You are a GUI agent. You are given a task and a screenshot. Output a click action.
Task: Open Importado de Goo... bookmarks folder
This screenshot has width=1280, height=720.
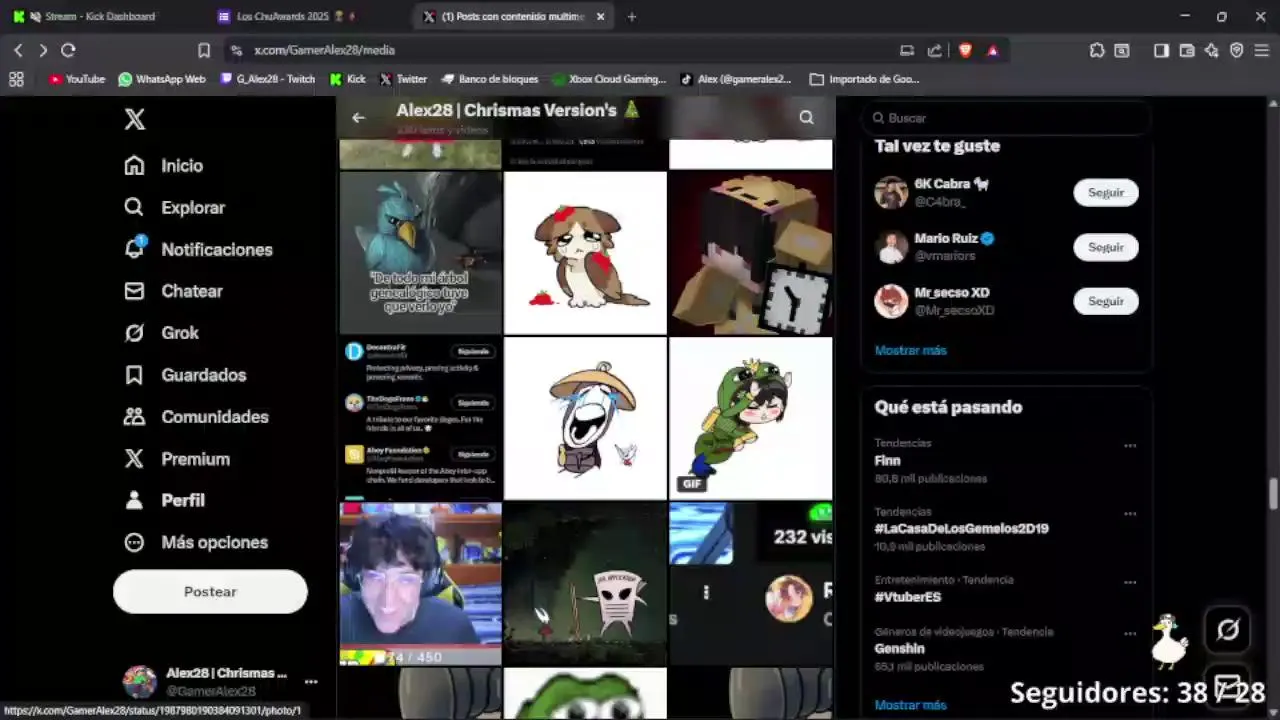(865, 79)
